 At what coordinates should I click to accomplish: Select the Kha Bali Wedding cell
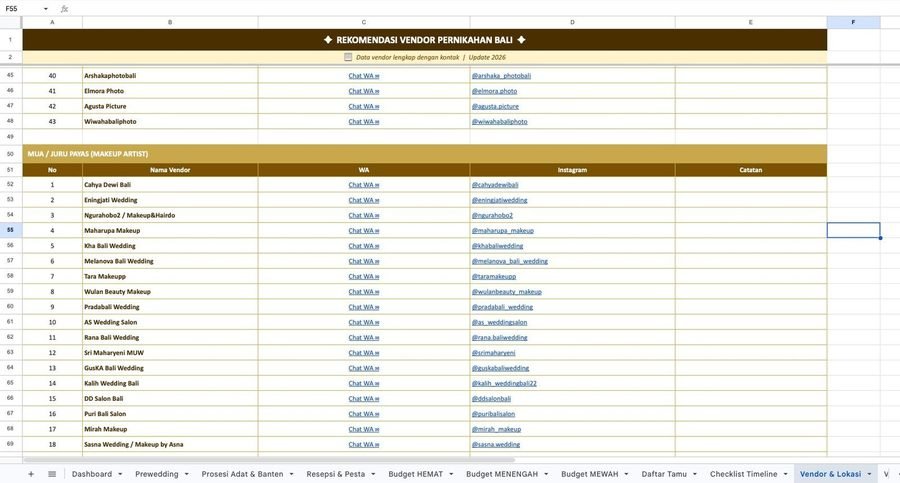170,246
